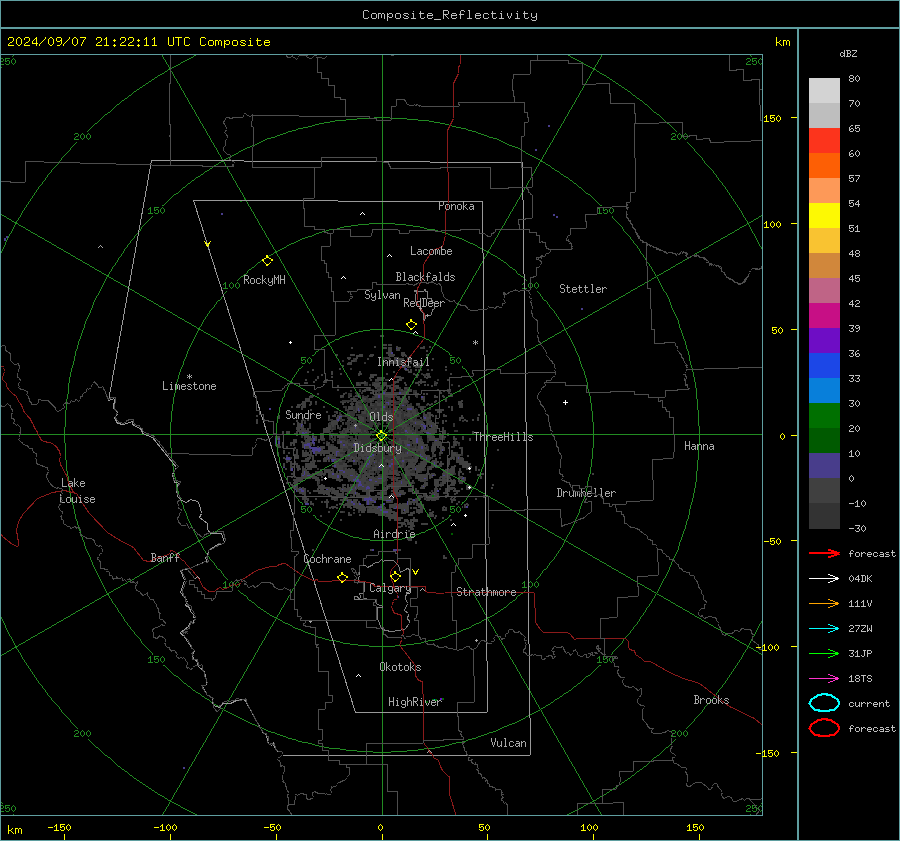Screen dimensions: 900x841
Task: Click the bright yellow swatch in dBZ scale
Action: pos(824,216)
